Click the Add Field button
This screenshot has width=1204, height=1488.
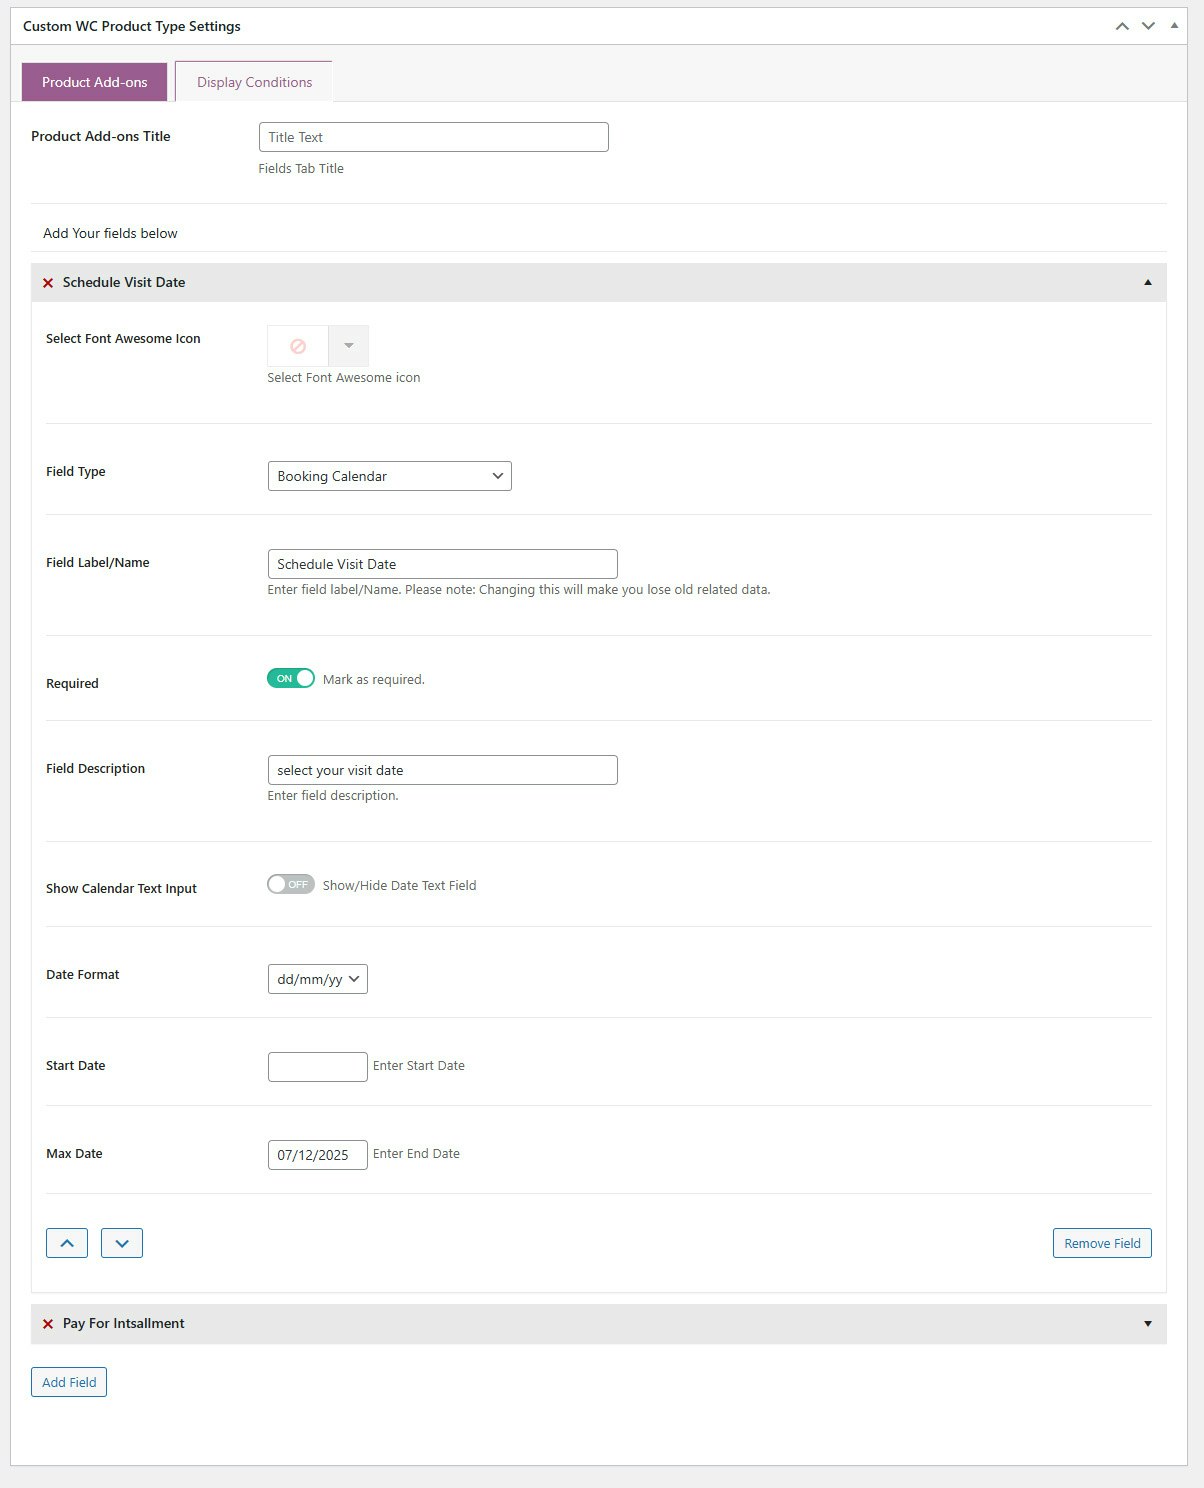[69, 1382]
